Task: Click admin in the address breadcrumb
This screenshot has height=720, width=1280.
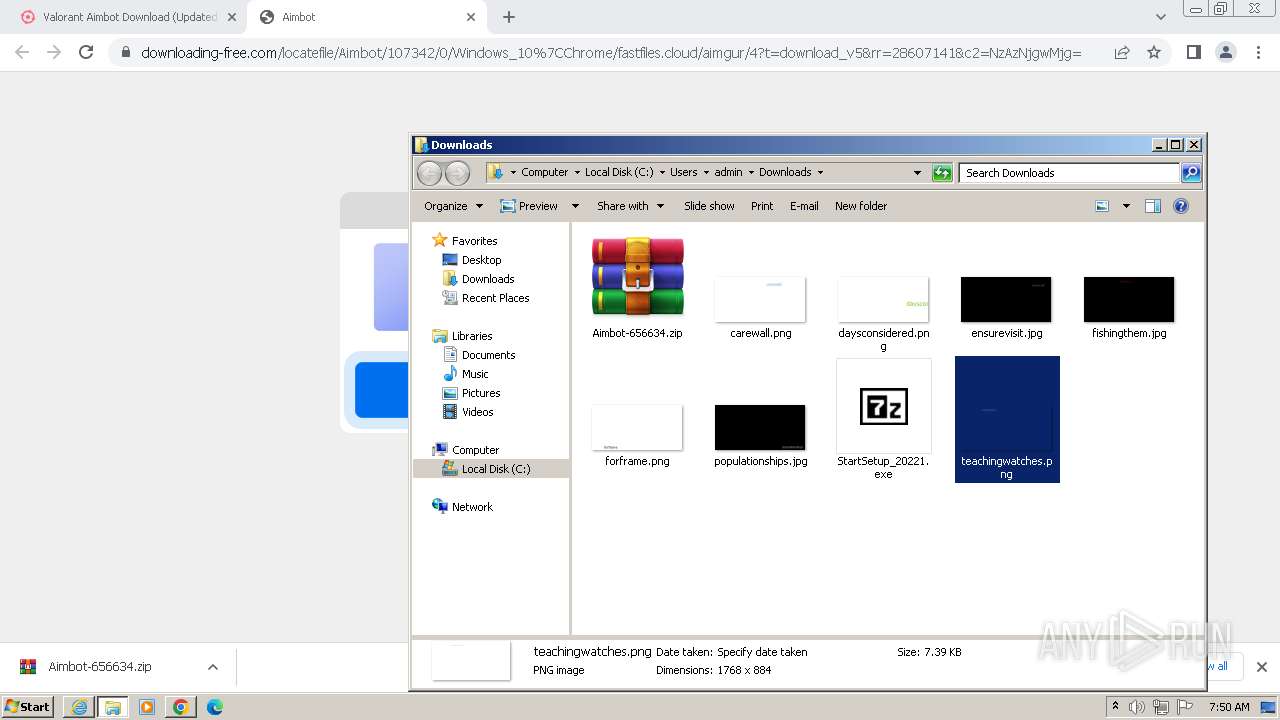Action: [x=728, y=172]
